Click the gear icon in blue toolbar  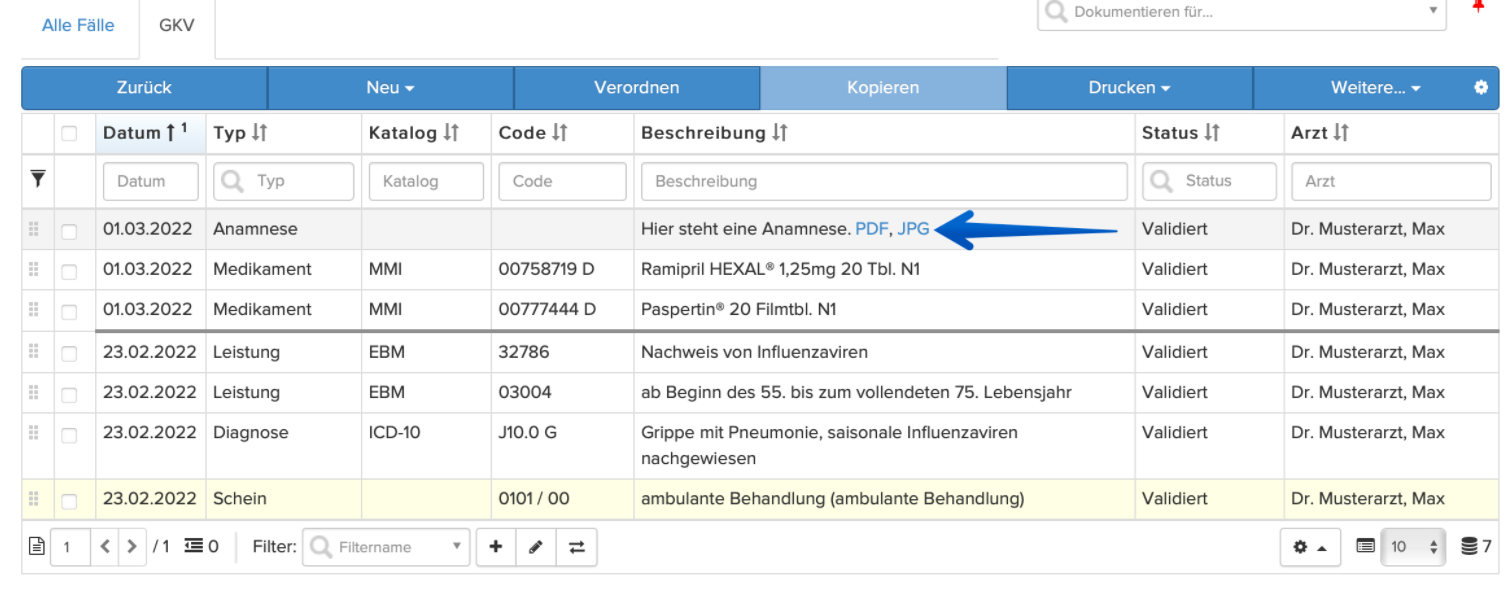click(x=1481, y=88)
